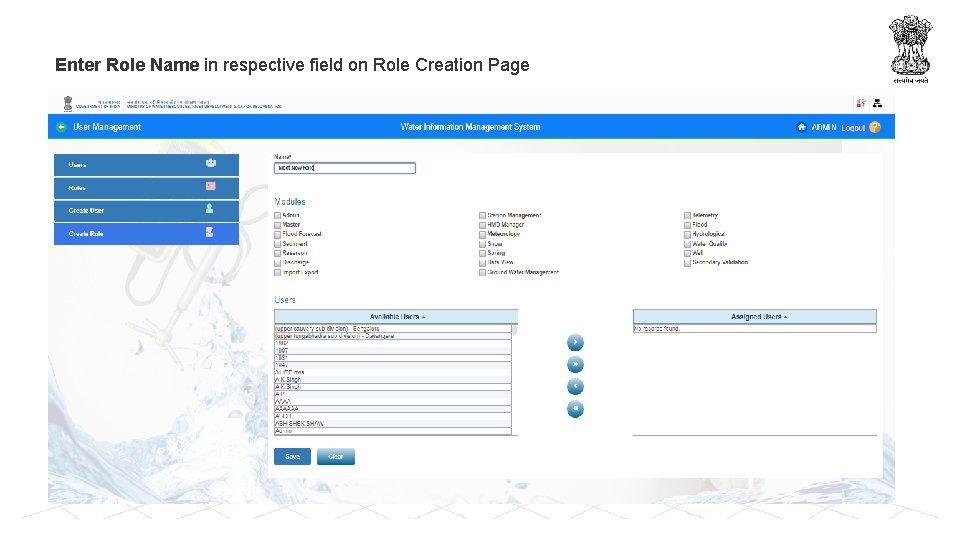960x540 pixels.
Task: Tick the Admin module checkbox
Action: tap(277, 216)
